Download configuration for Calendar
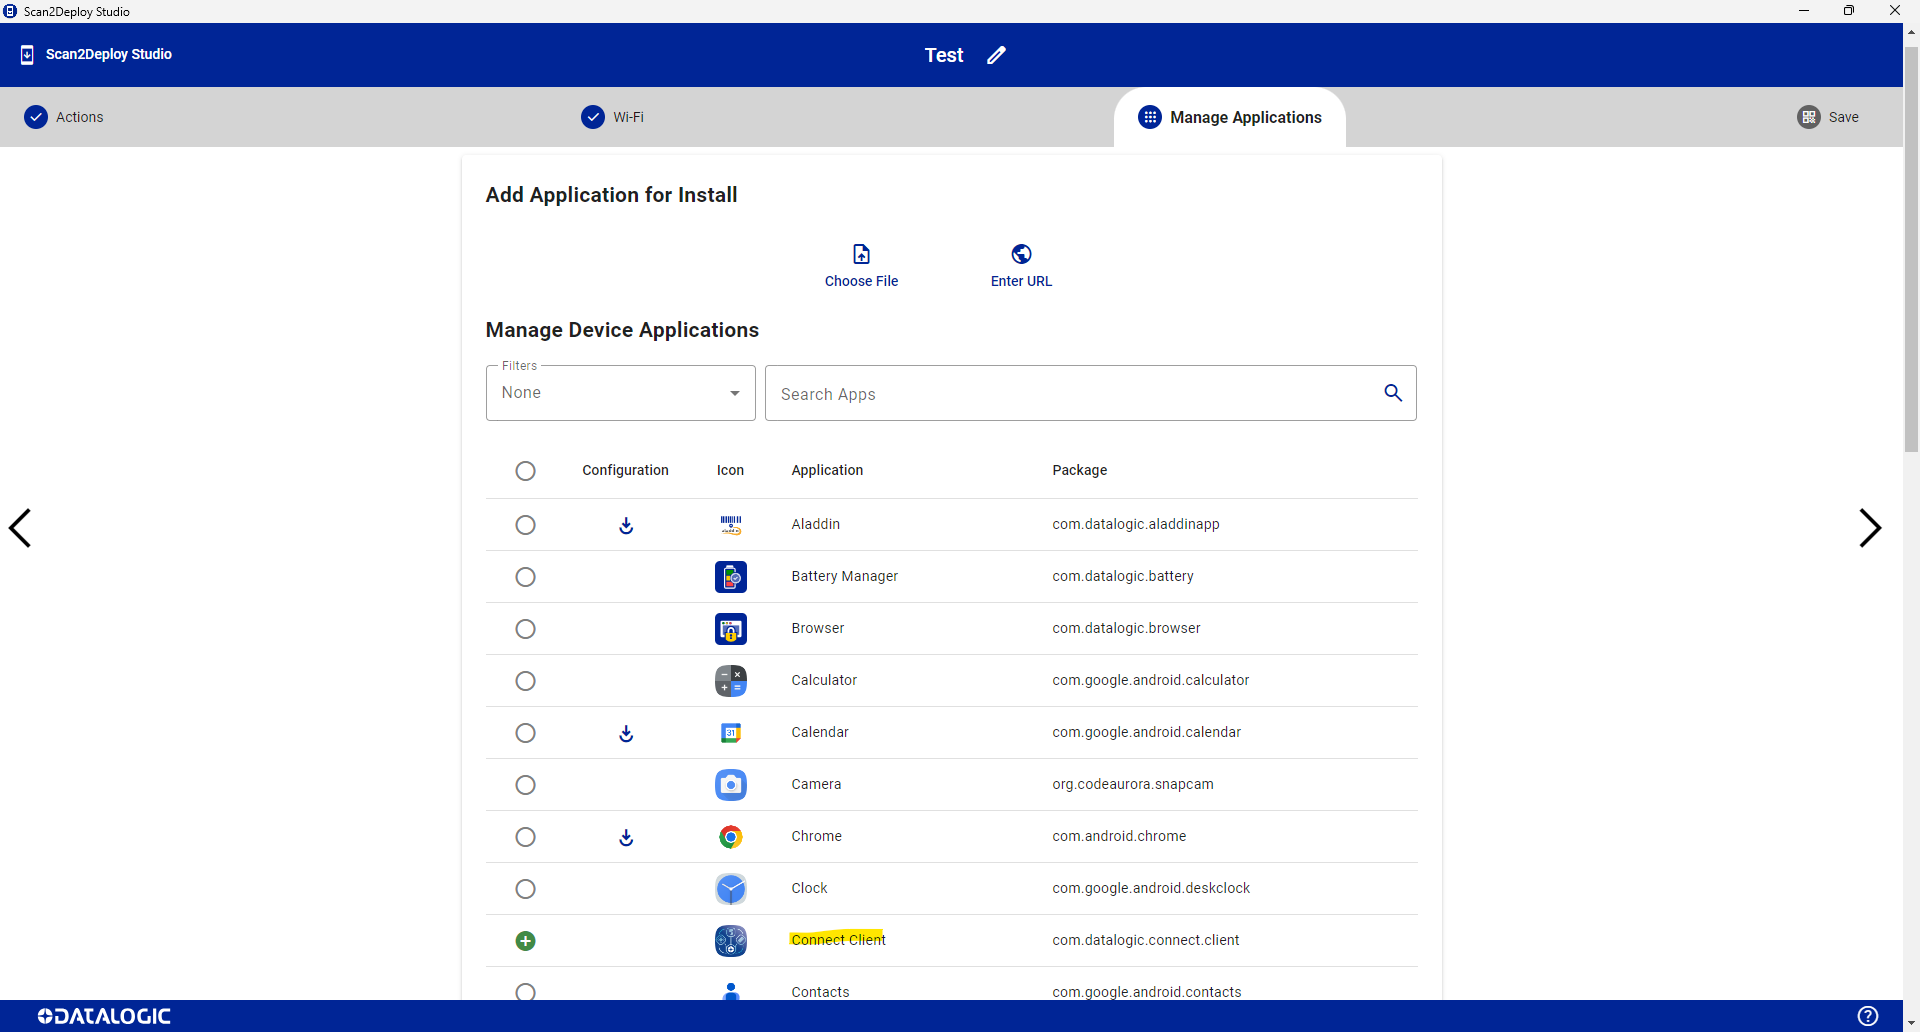 pyautogui.click(x=626, y=733)
